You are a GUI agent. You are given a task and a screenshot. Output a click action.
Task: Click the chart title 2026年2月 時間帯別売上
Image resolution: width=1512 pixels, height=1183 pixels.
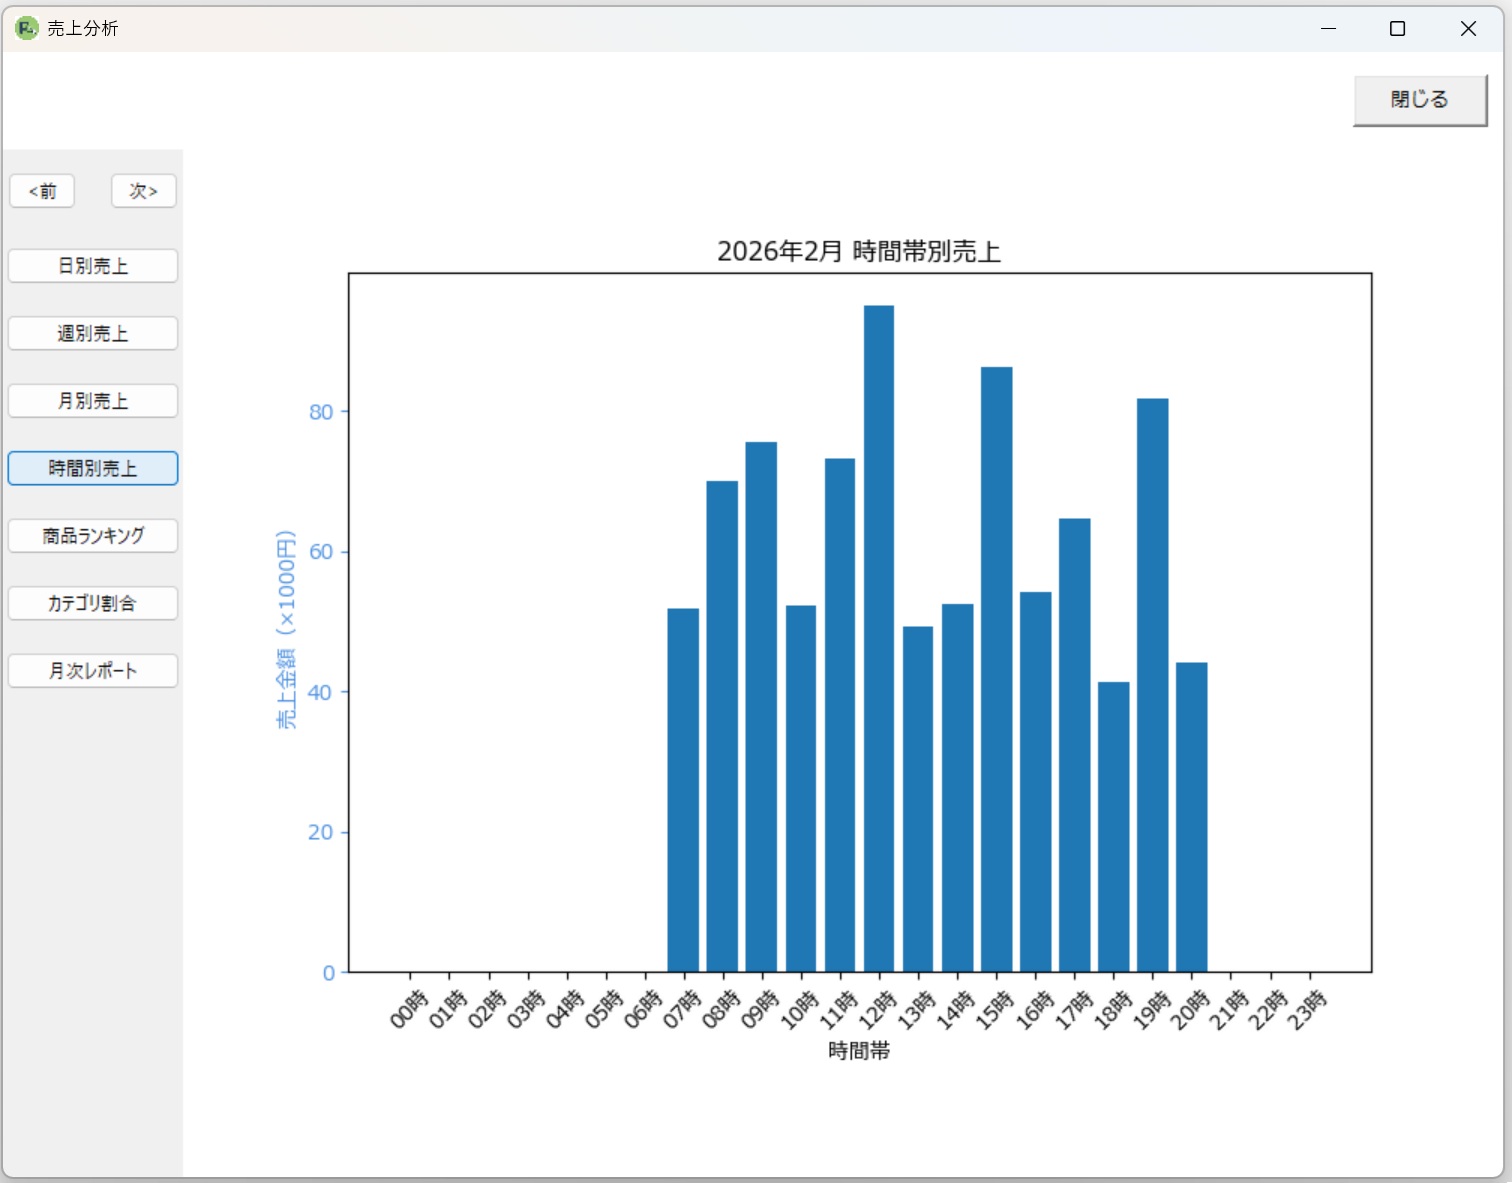[858, 251]
